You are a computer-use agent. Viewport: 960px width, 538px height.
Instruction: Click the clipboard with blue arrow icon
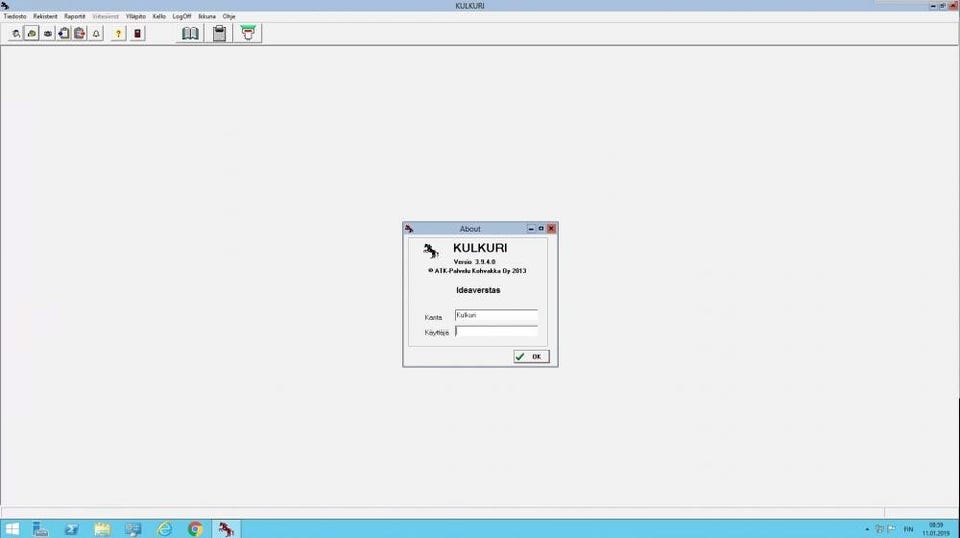pos(64,34)
